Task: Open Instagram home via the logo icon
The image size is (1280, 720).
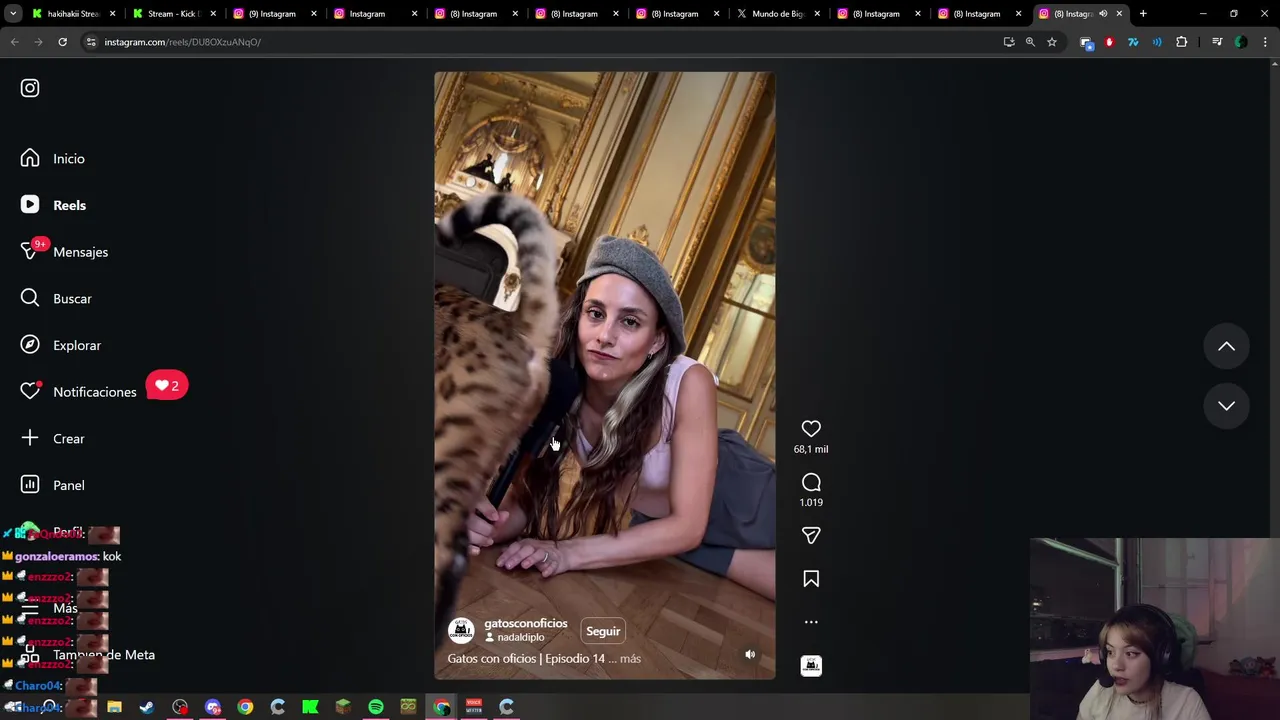Action: coord(30,88)
